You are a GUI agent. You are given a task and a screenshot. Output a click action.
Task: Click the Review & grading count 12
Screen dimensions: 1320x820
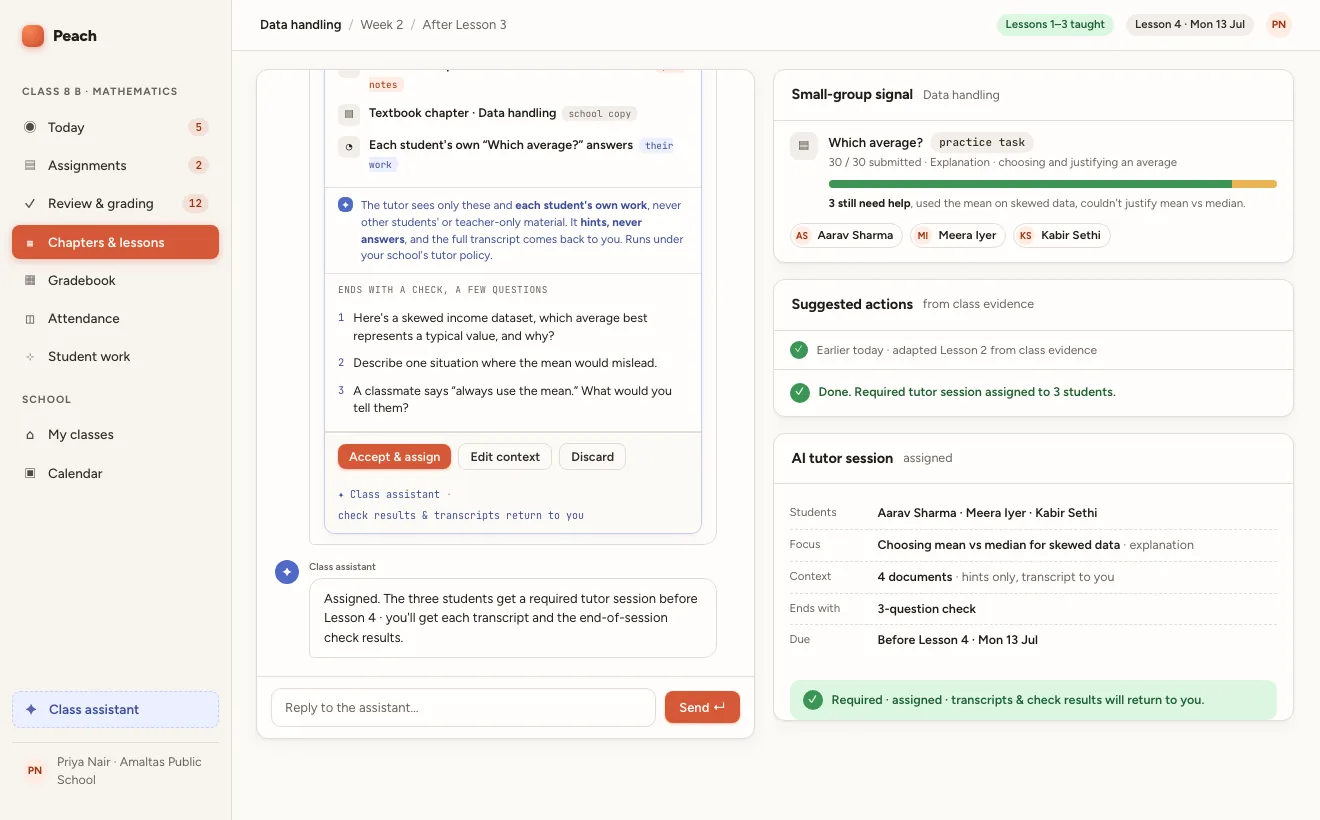pos(195,203)
